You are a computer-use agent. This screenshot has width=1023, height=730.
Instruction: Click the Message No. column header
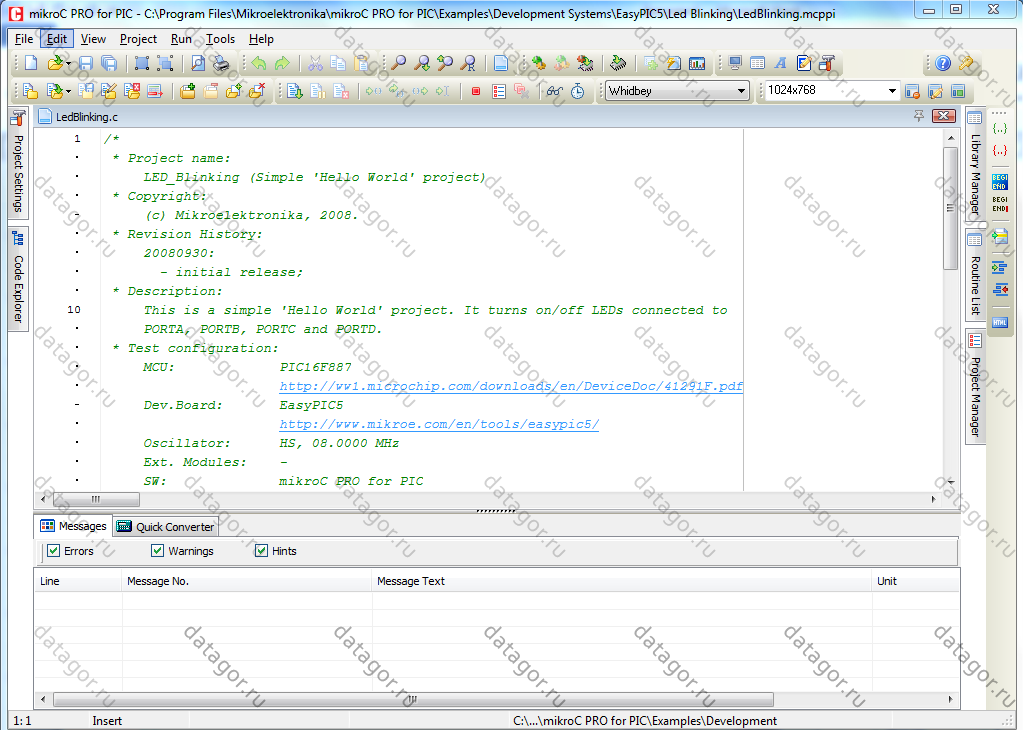click(247, 581)
